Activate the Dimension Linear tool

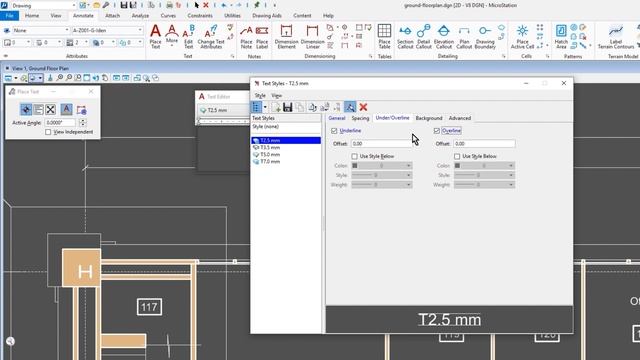[x=312, y=37]
